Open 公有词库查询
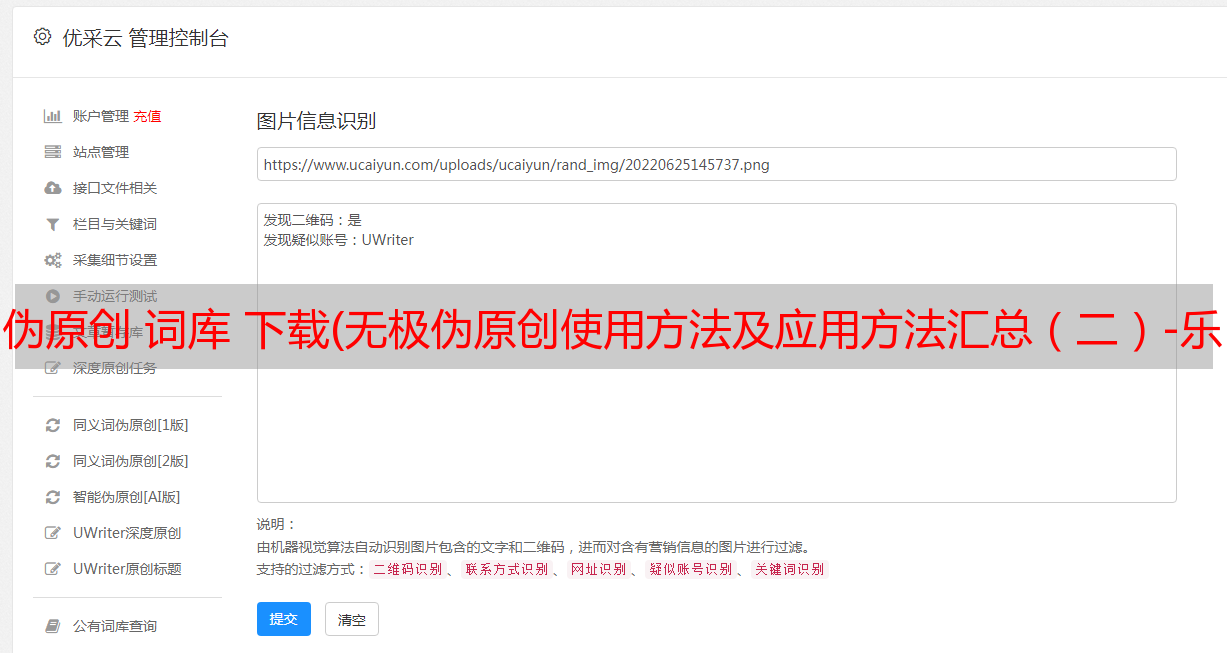The width and height of the screenshot is (1227, 653). click(x=115, y=626)
